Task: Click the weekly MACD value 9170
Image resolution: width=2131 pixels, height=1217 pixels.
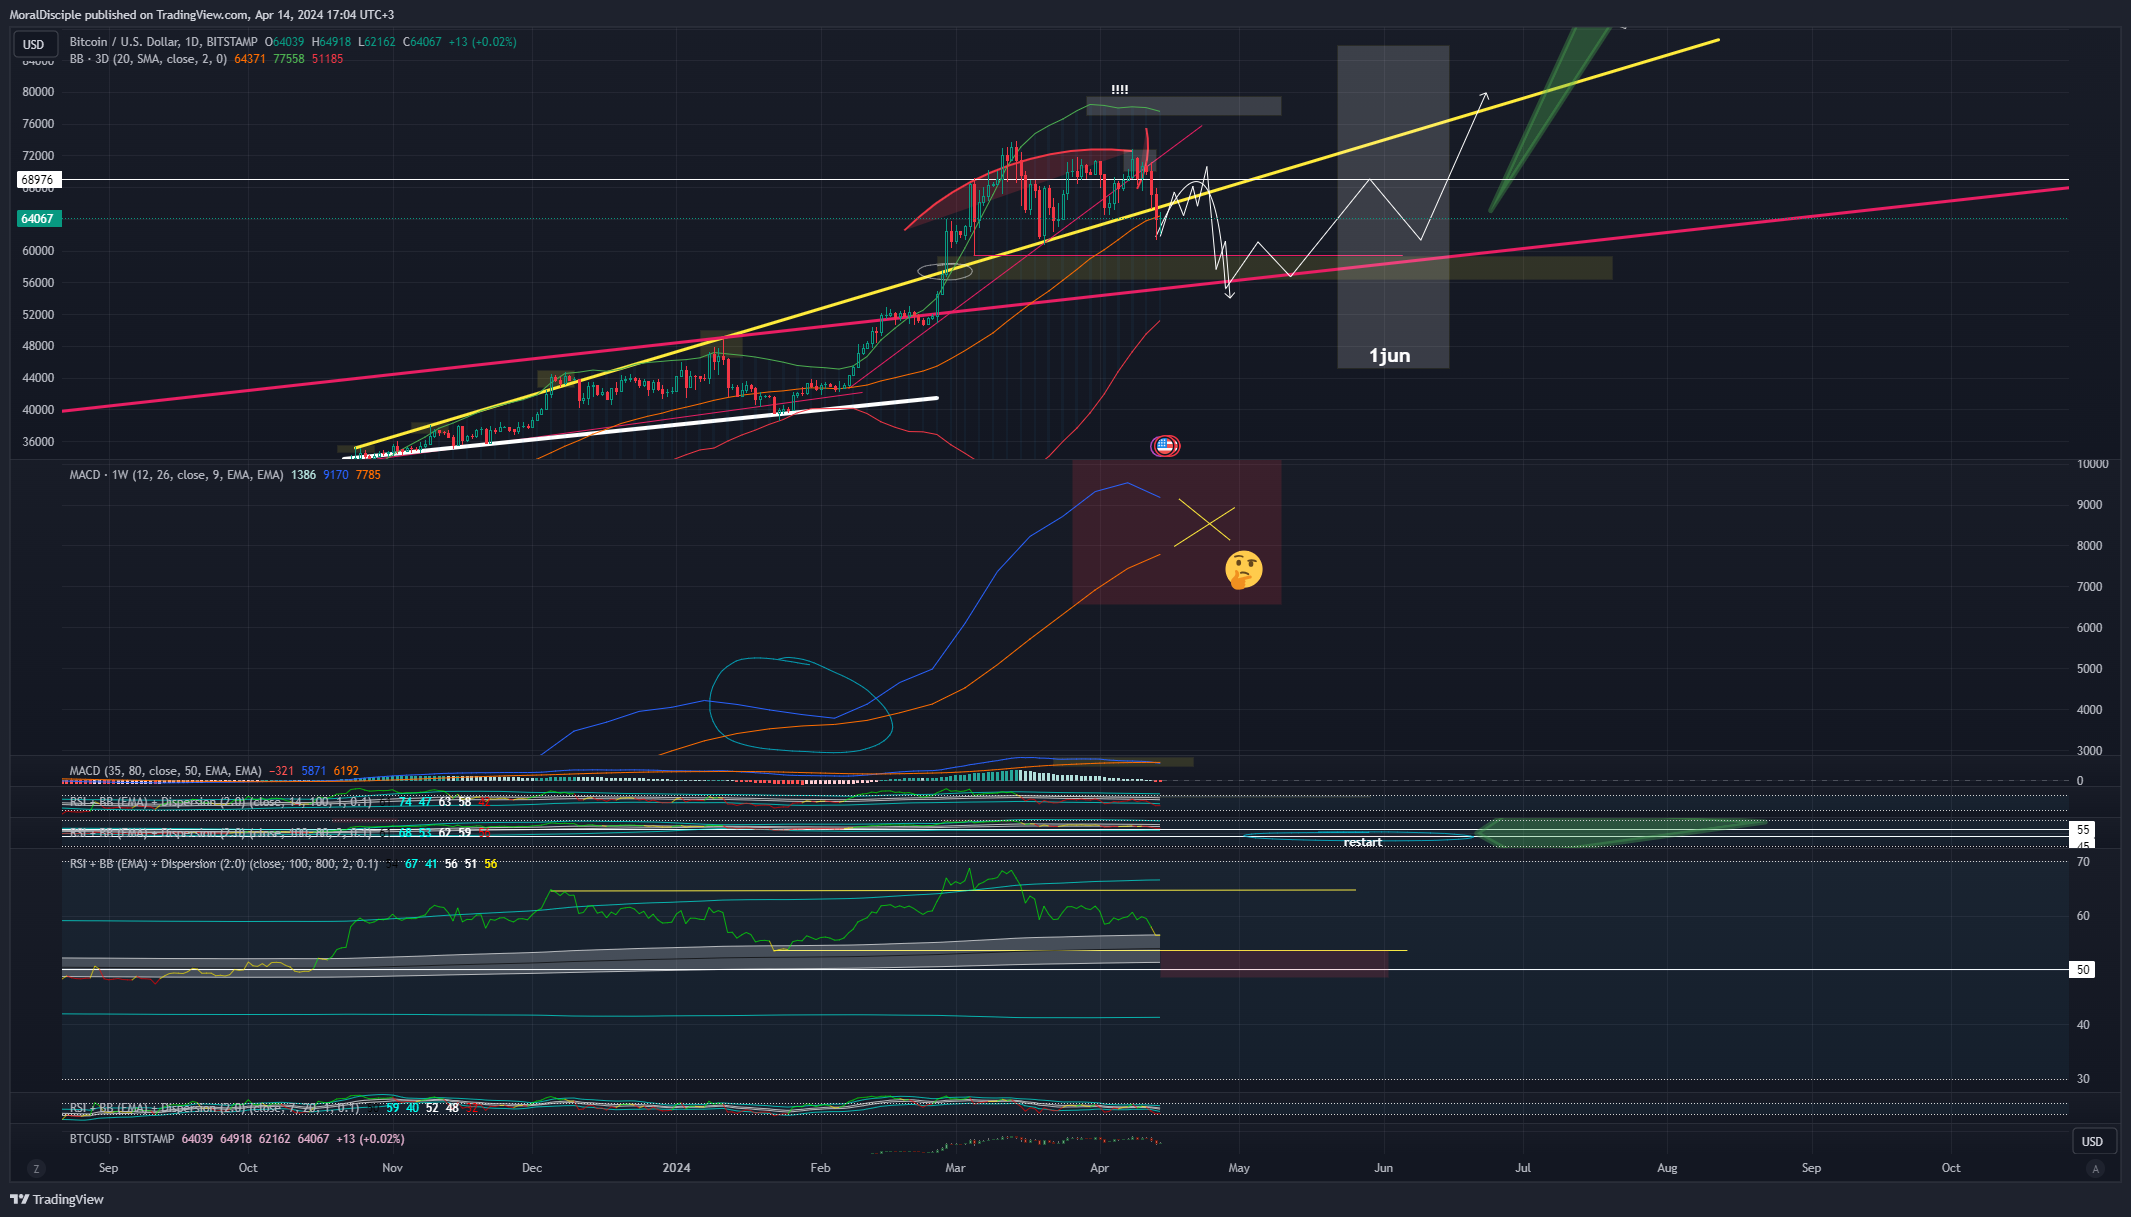Action: tap(336, 475)
